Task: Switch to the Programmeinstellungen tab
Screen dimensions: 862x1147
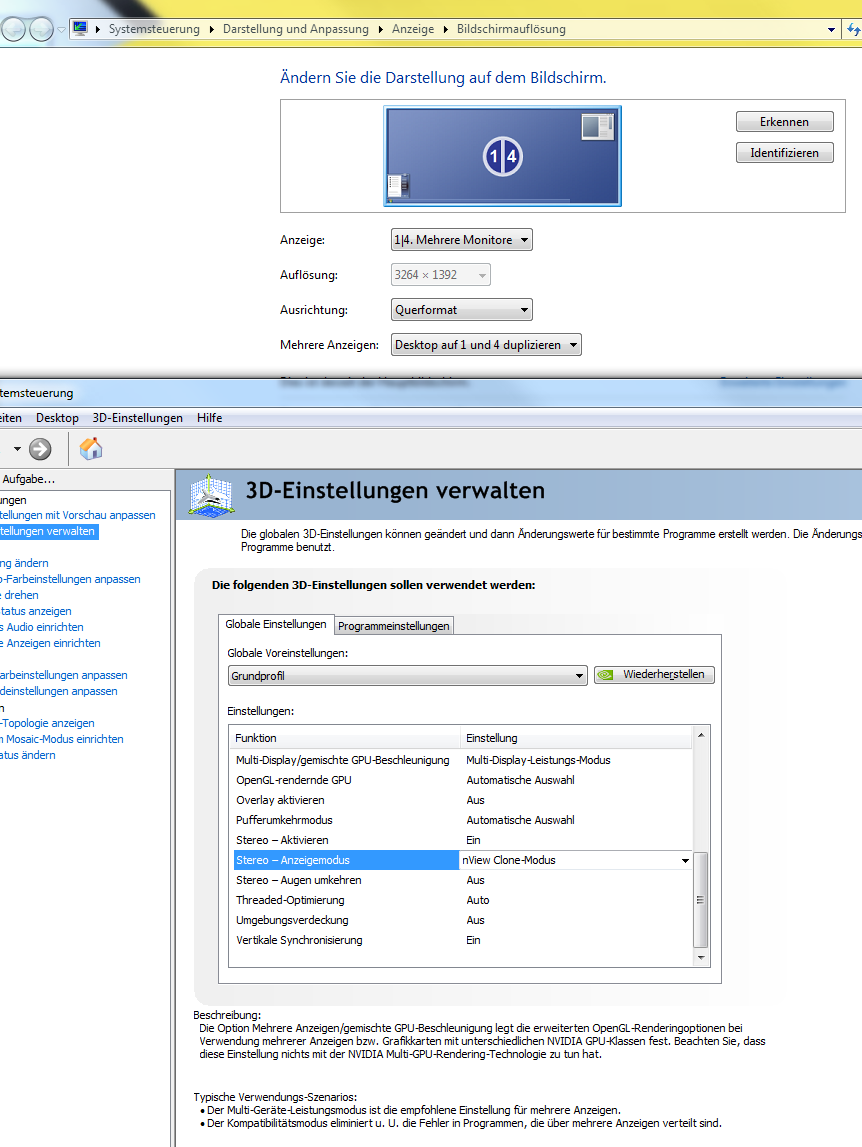Action: coord(394,626)
